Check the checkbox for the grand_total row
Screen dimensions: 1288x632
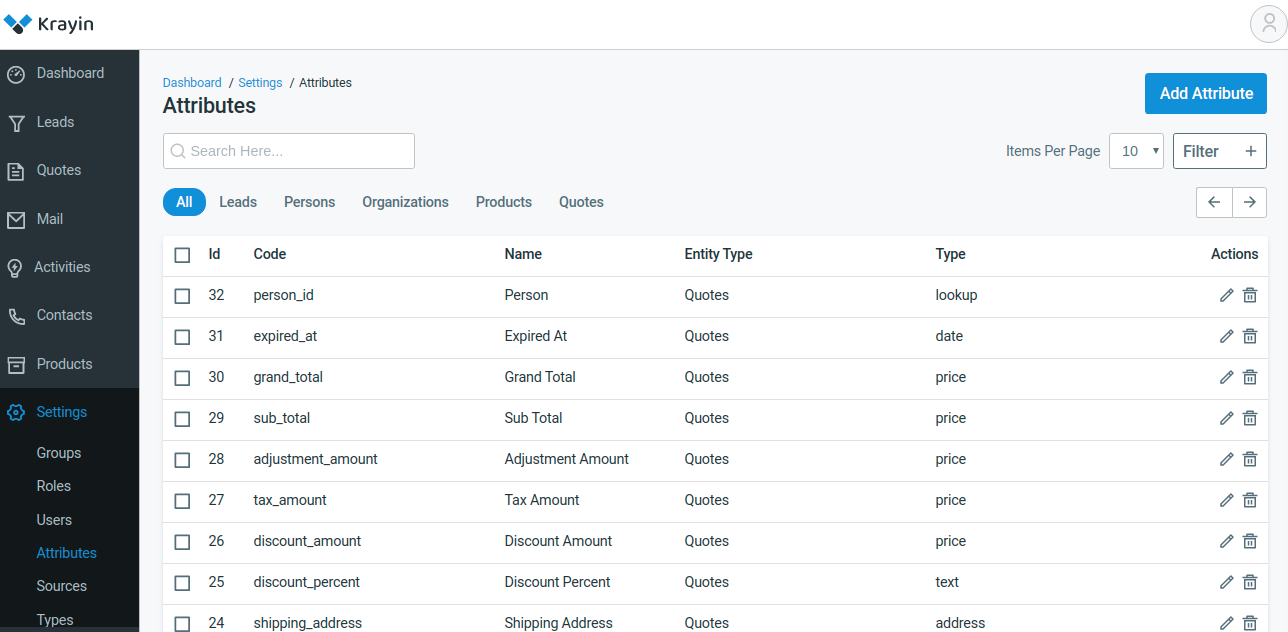(182, 377)
